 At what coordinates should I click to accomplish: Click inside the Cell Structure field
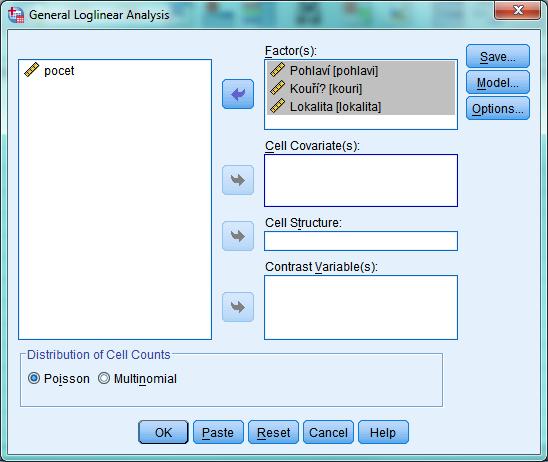pyautogui.click(x=361, y=241)
